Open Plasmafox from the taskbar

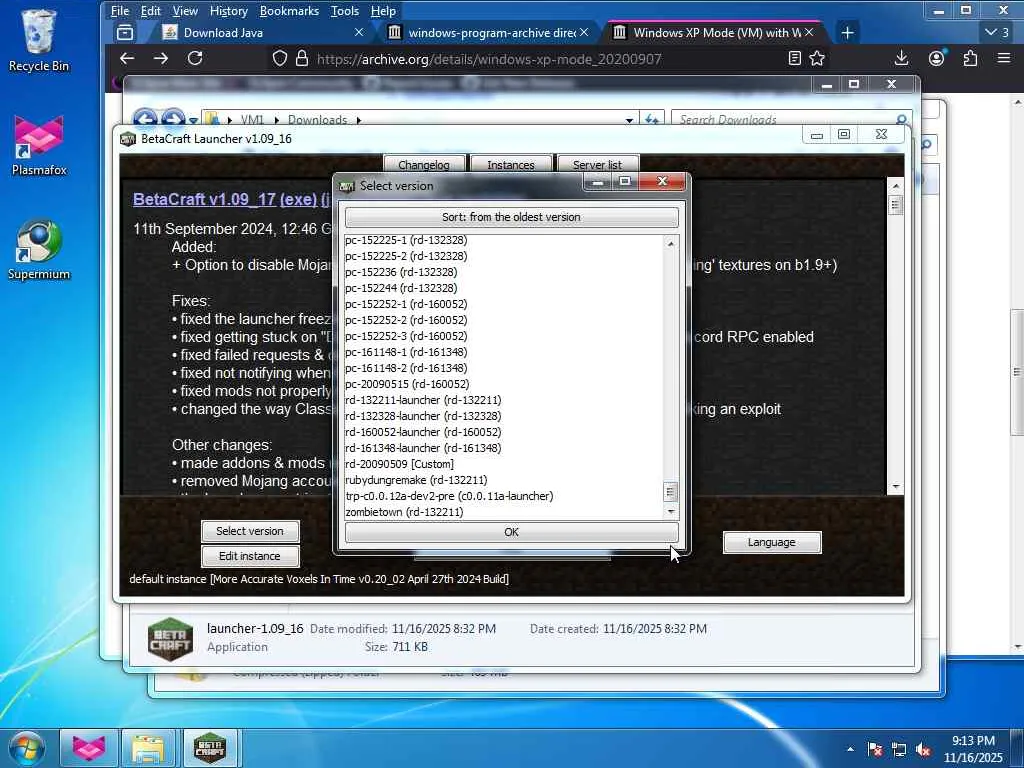88,748
